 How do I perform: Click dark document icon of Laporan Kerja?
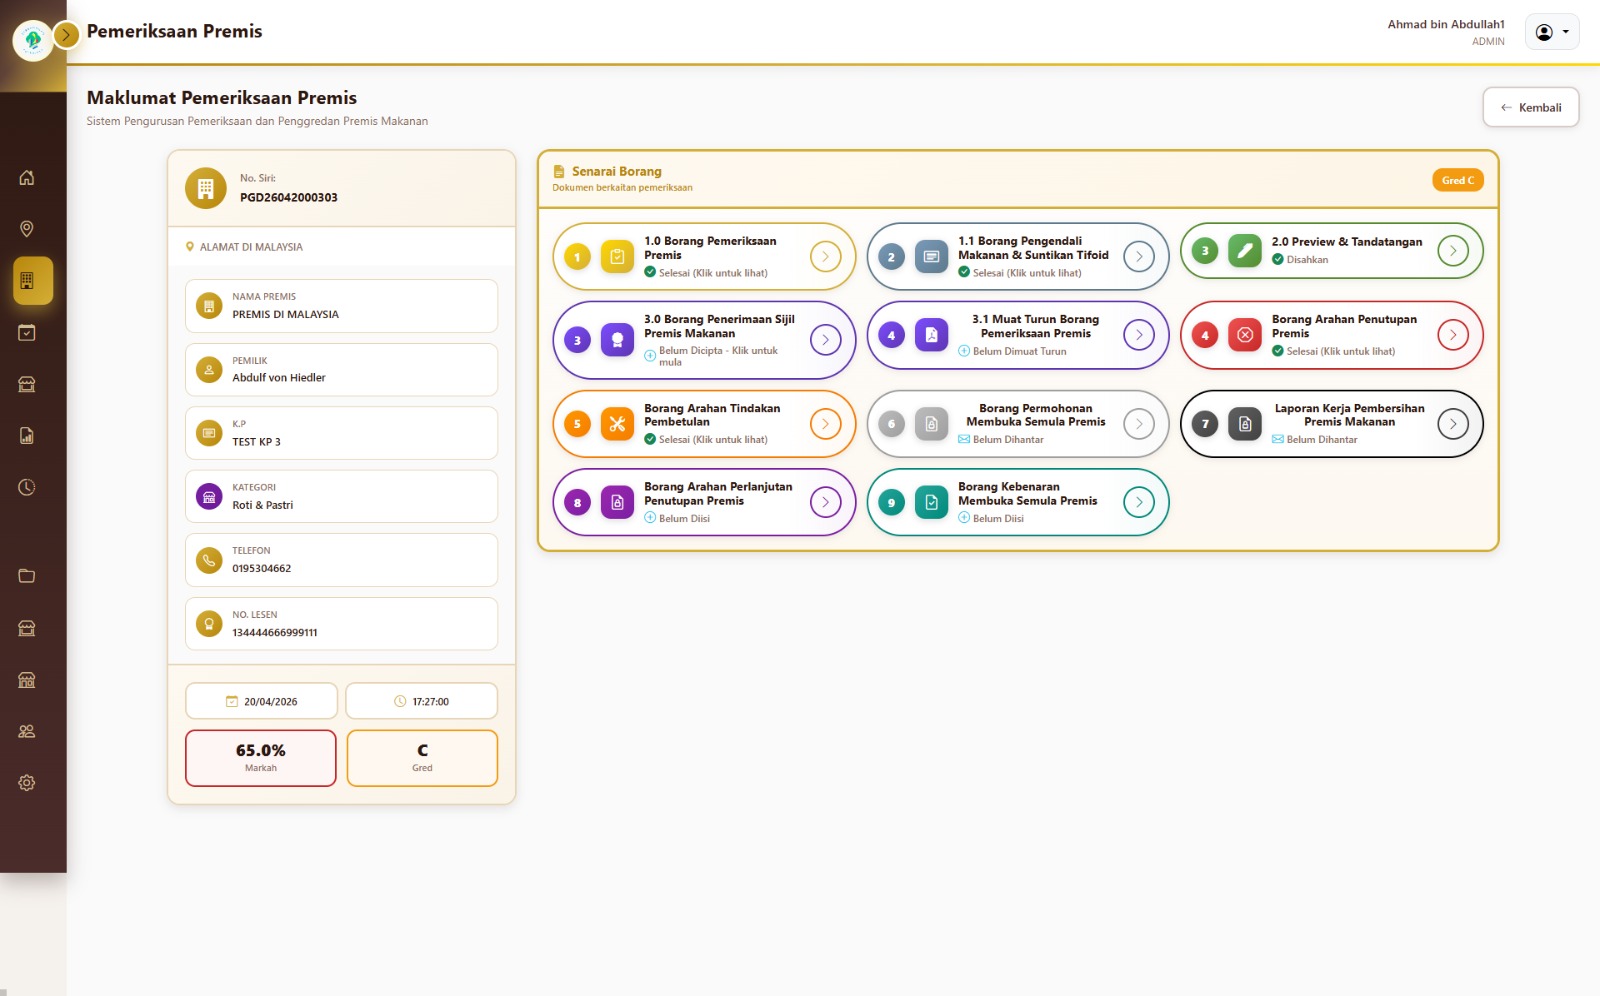click(x=1245, y=424)
